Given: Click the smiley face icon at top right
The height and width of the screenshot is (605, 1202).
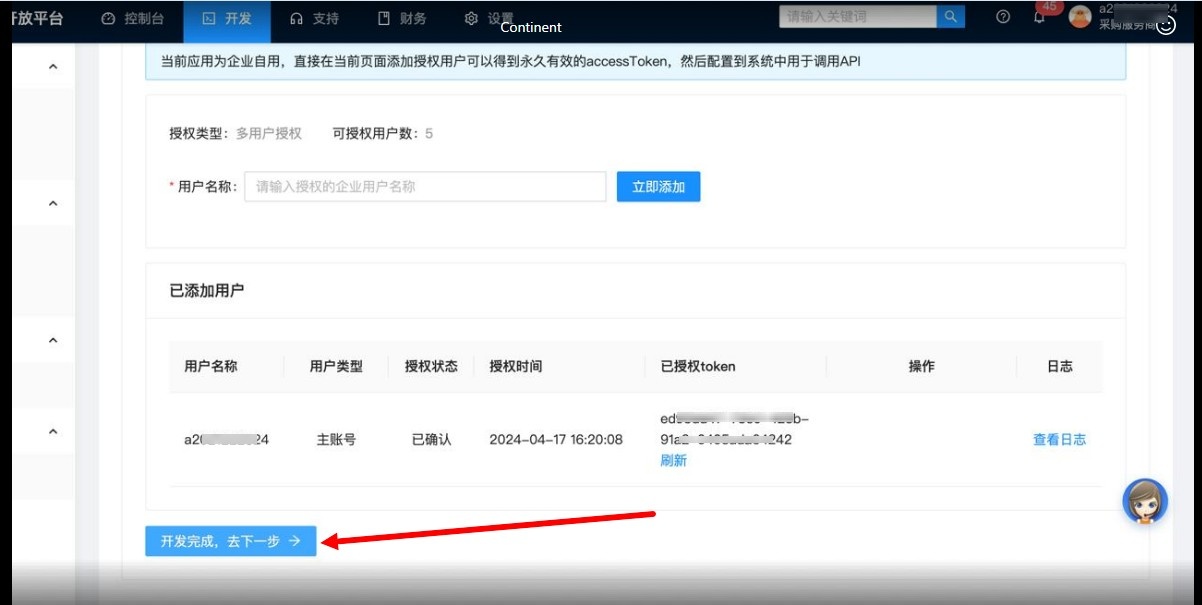Looking at the screenshot, I should pos(1165,27).
